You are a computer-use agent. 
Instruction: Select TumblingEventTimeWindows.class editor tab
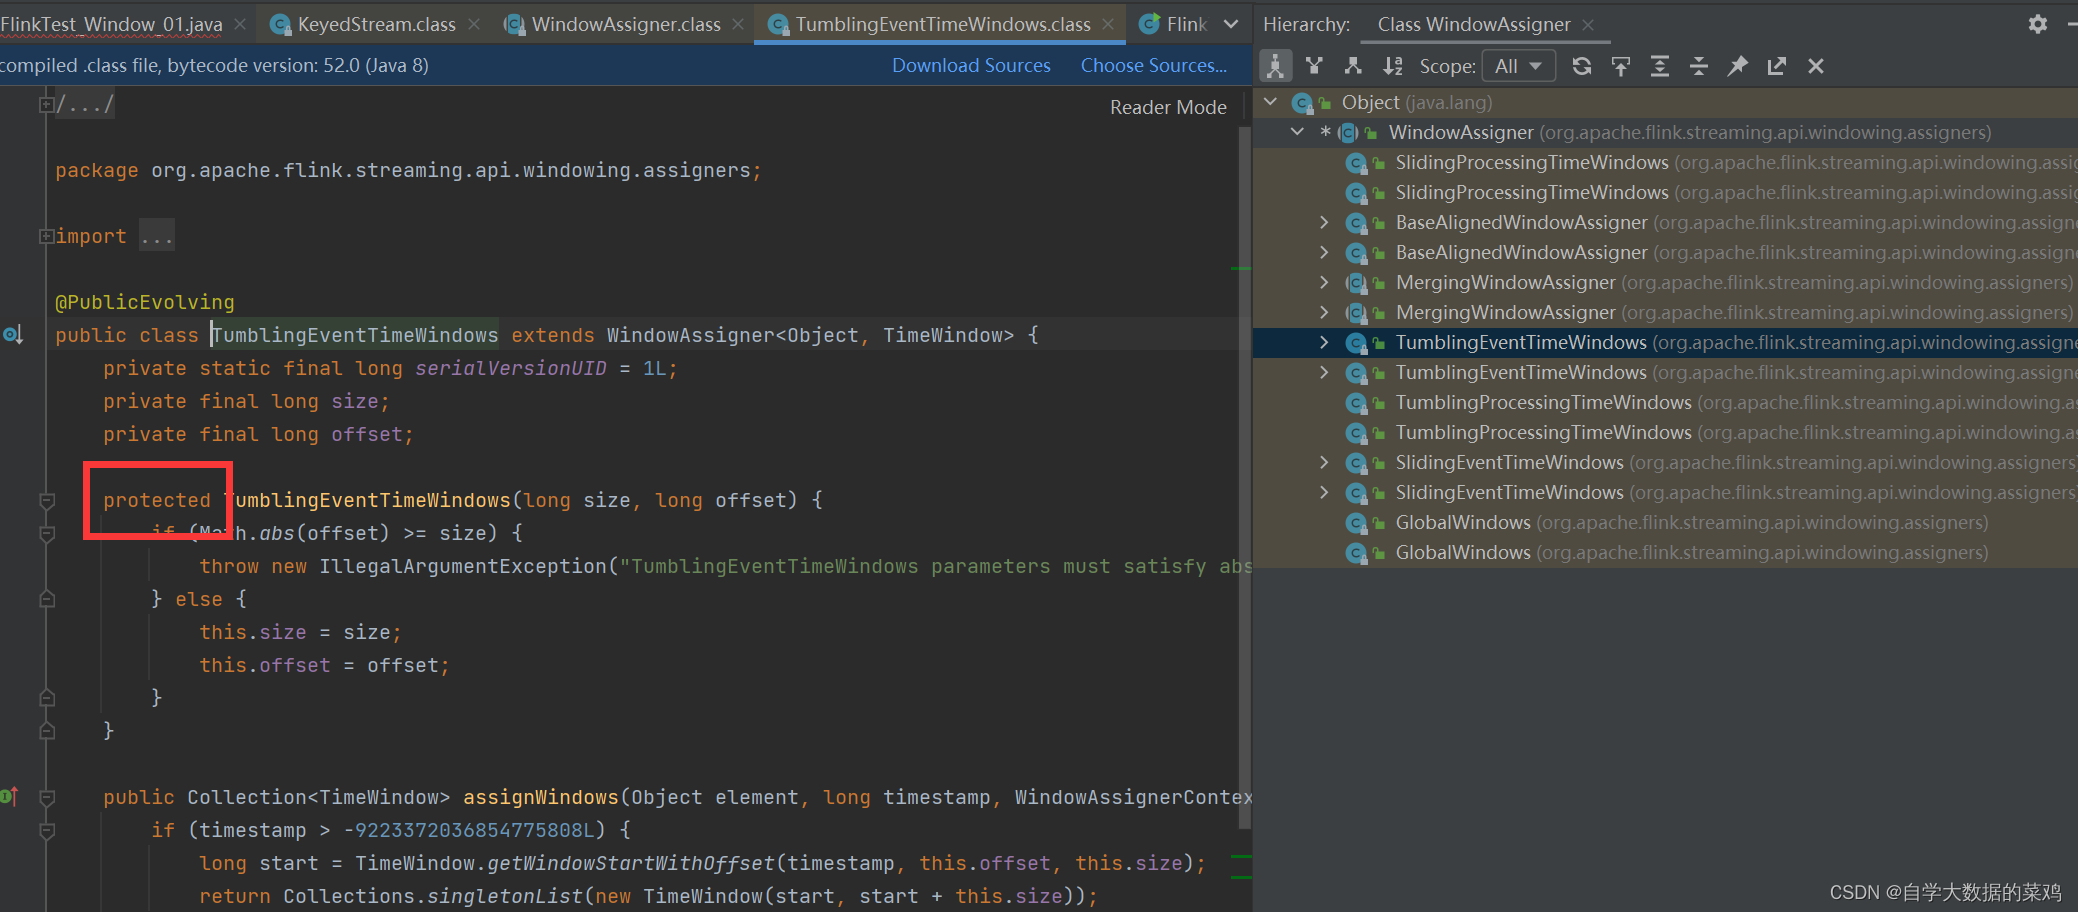coord(943,24)
